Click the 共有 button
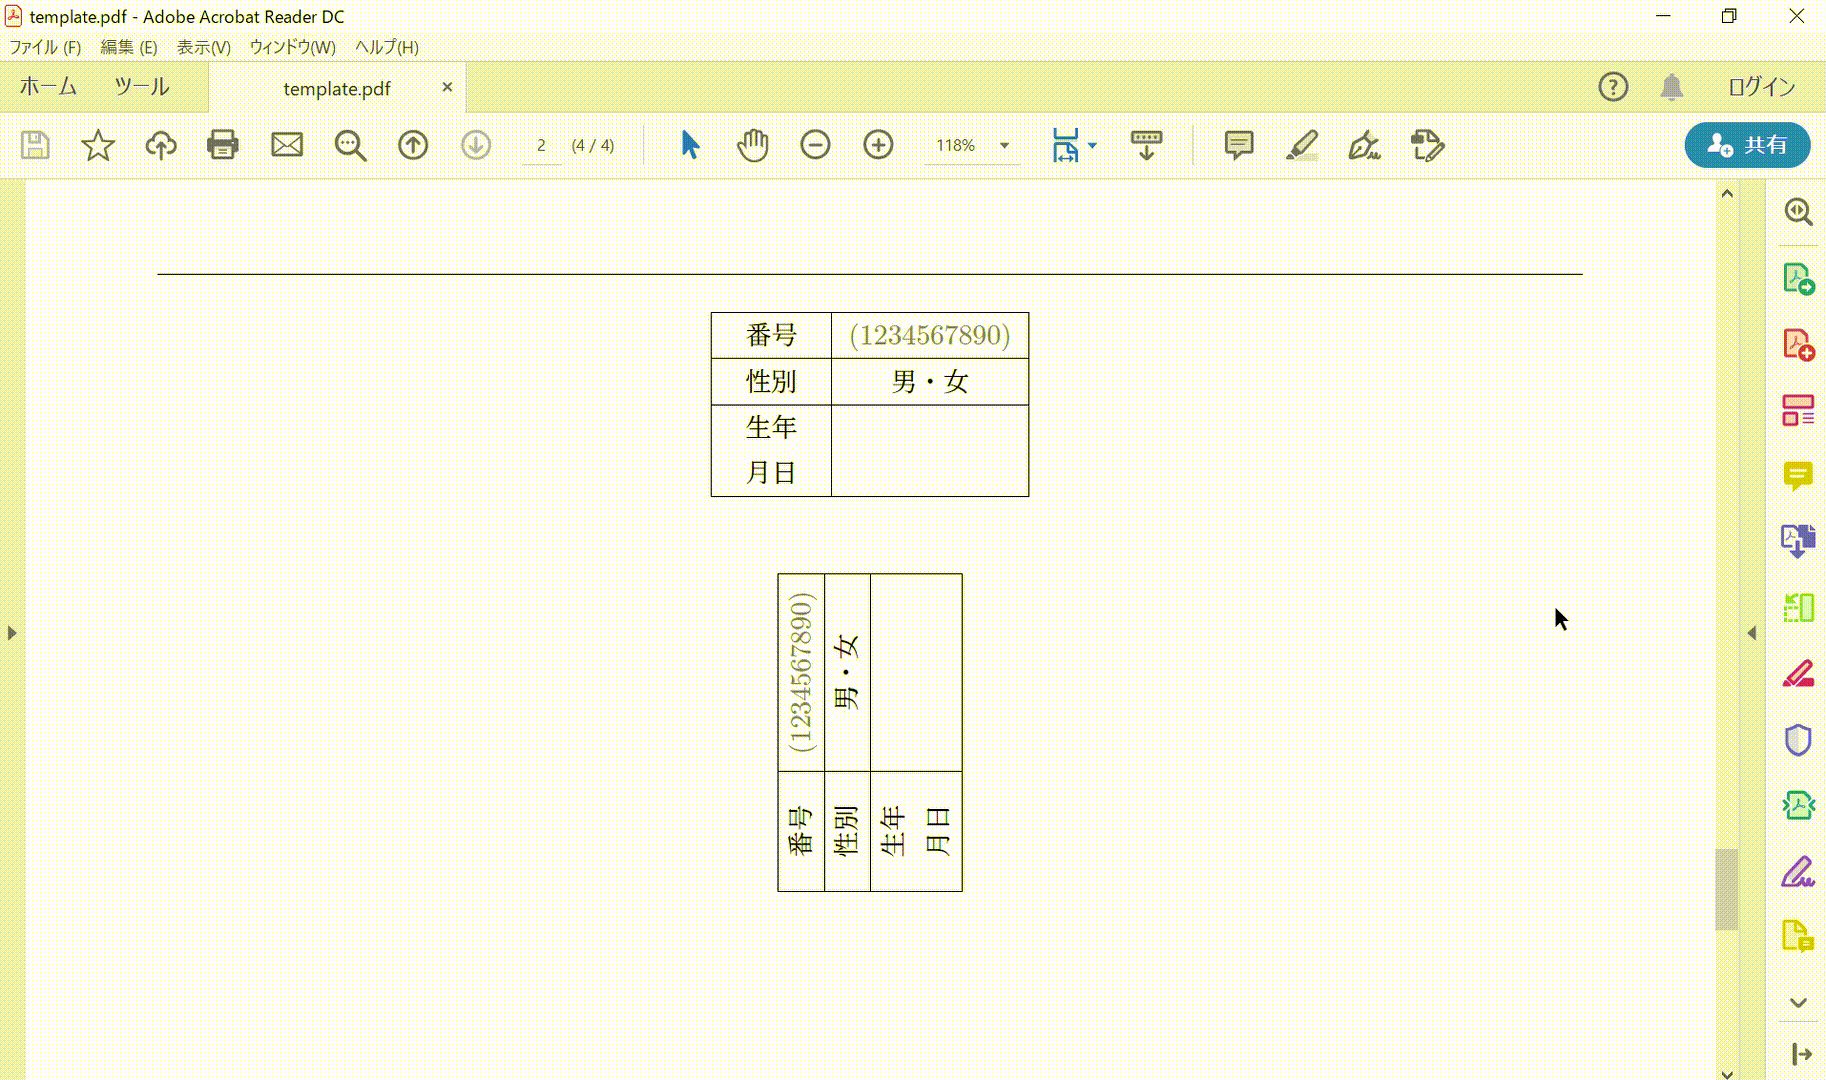 point(1746,145)
